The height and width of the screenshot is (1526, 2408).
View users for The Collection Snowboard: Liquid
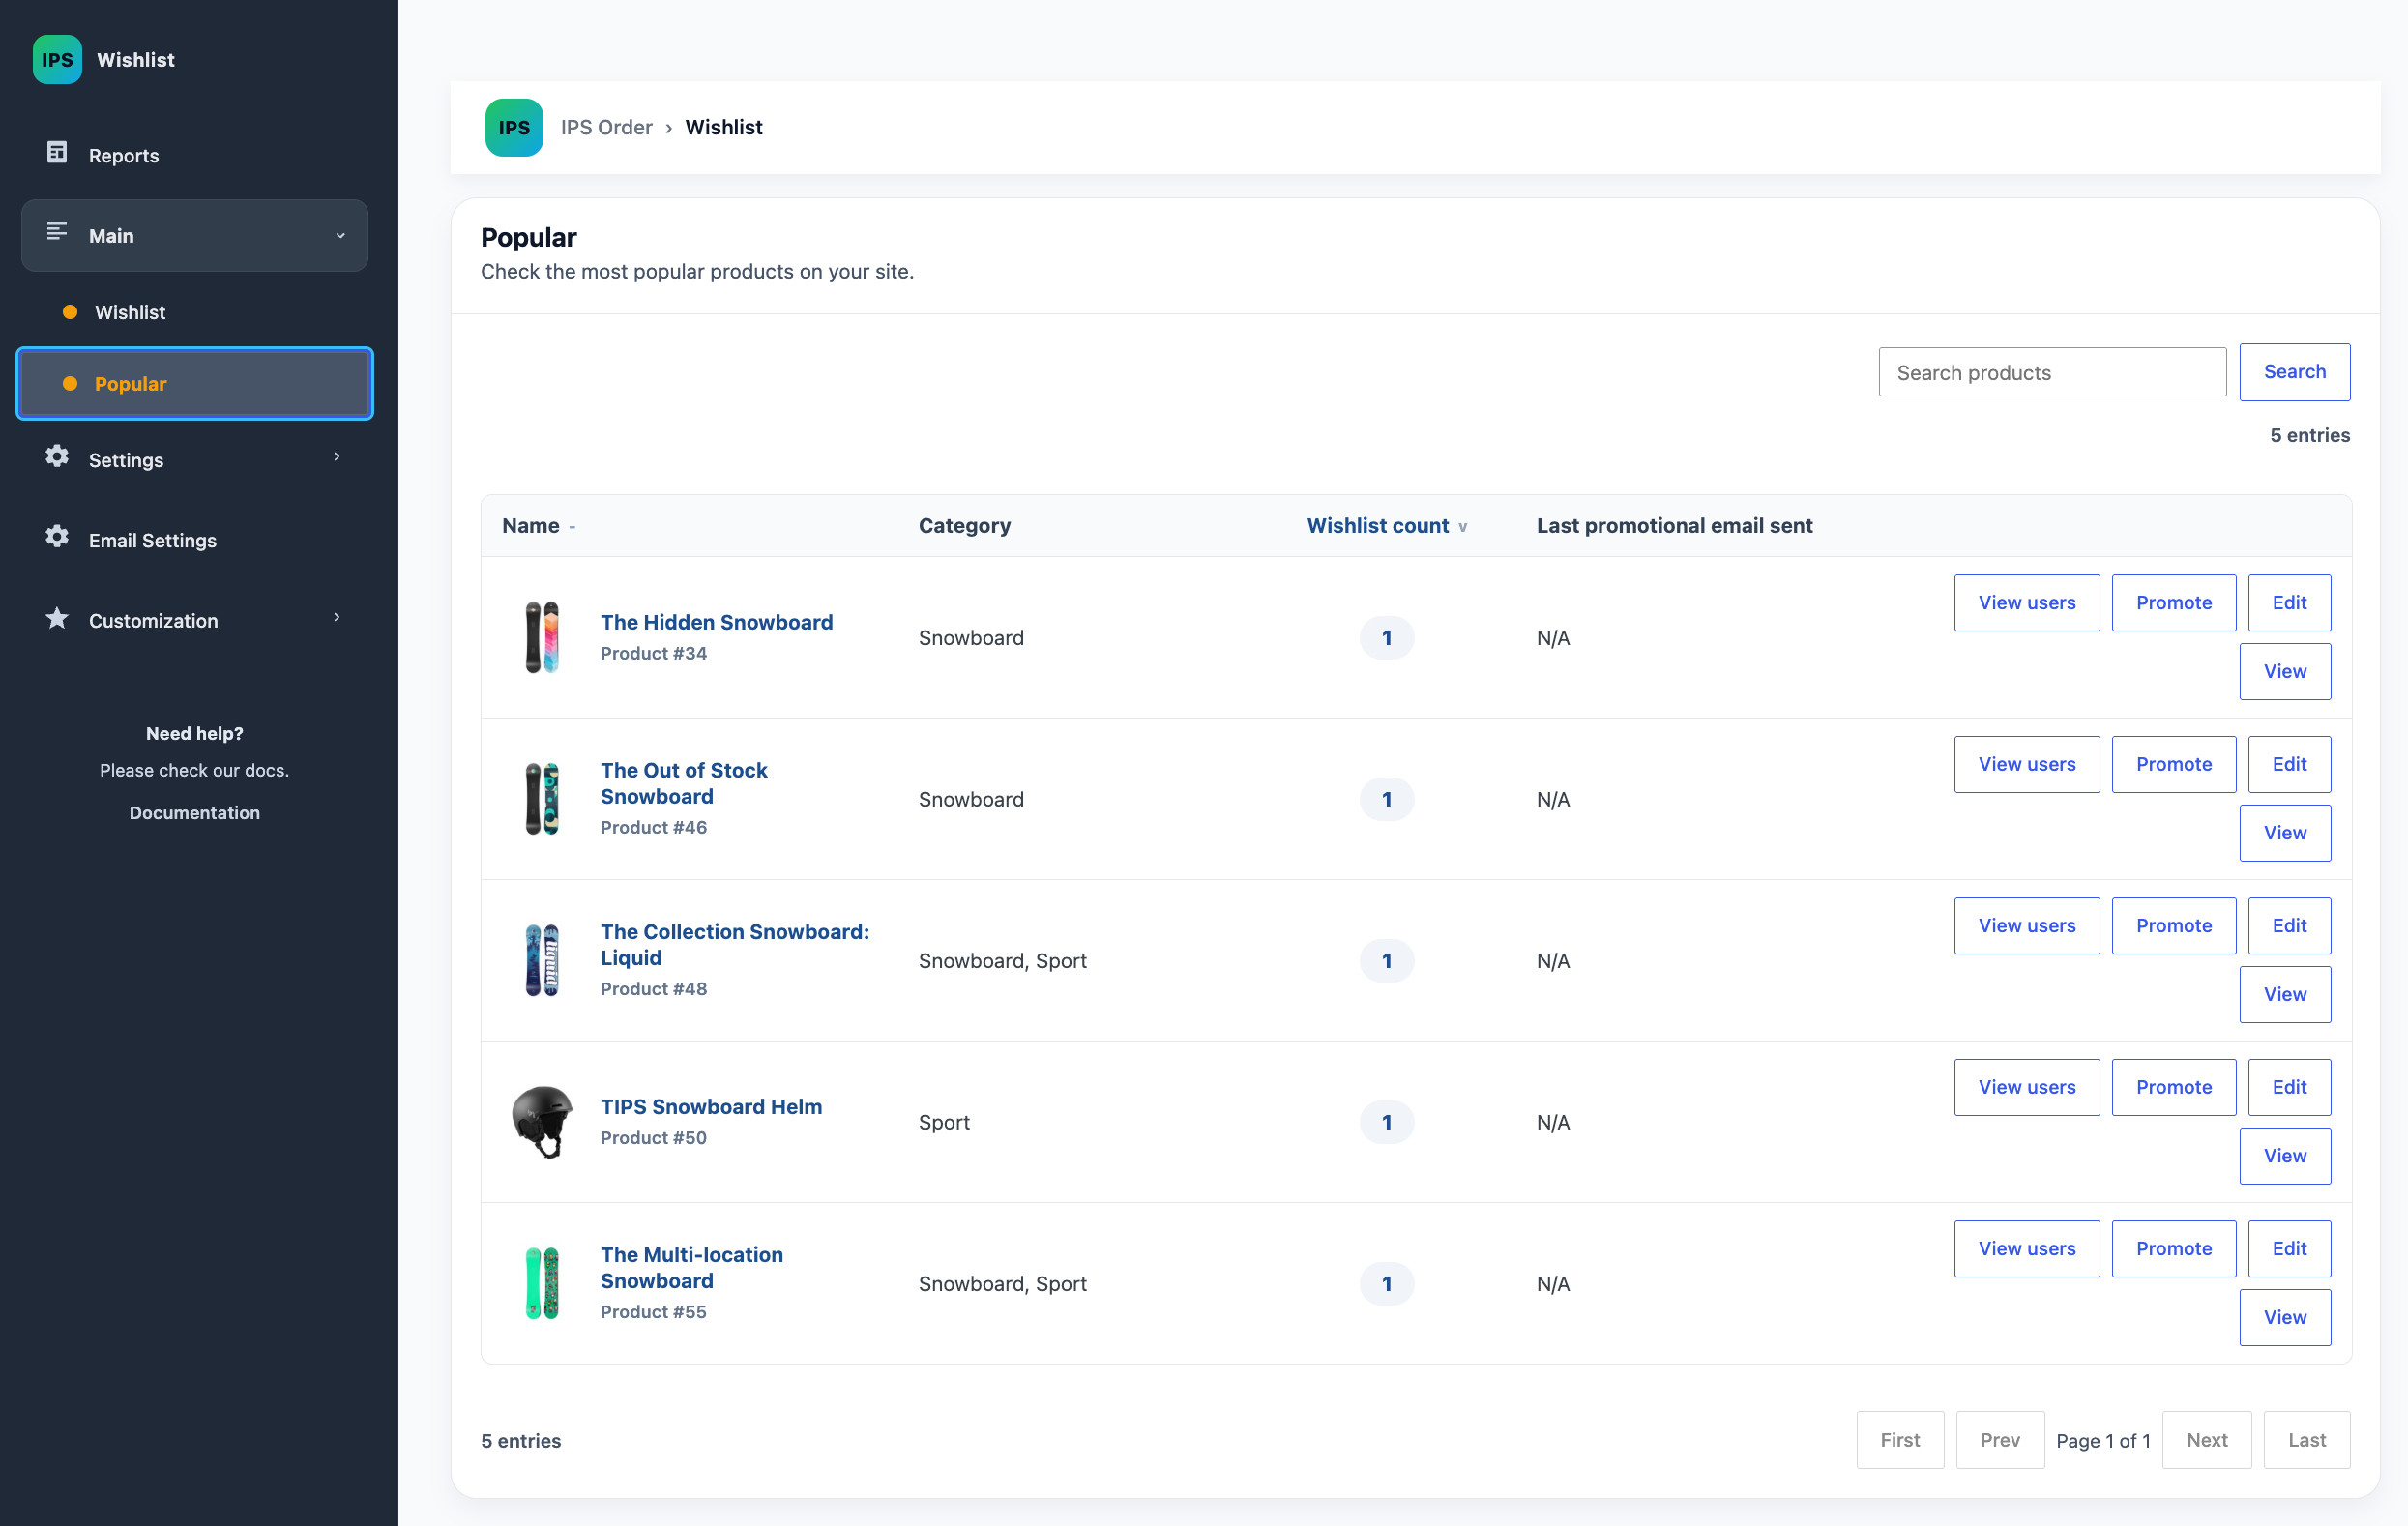2026,926
